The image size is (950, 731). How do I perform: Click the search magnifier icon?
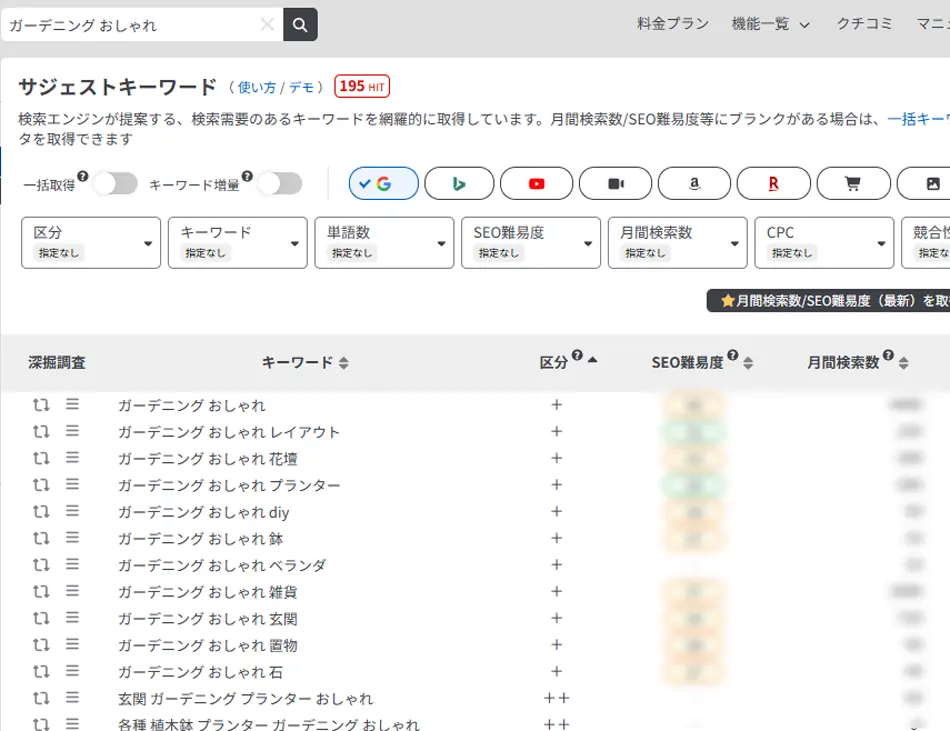[x=299, y=23]
